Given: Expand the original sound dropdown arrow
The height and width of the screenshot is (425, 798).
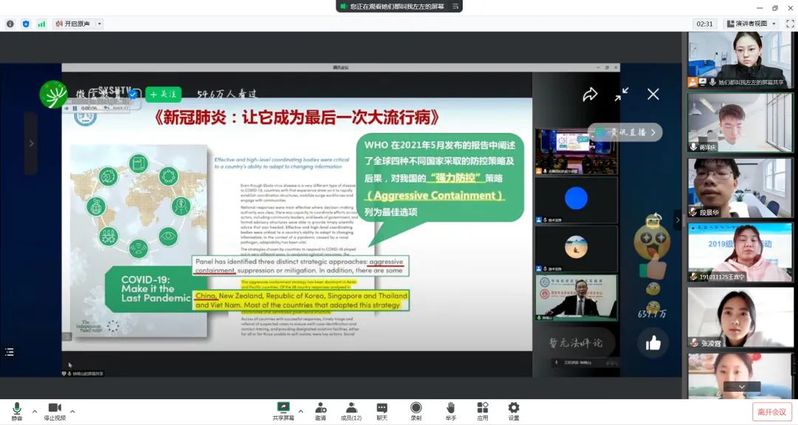Looking at the screenshot, I should point(100,24).
